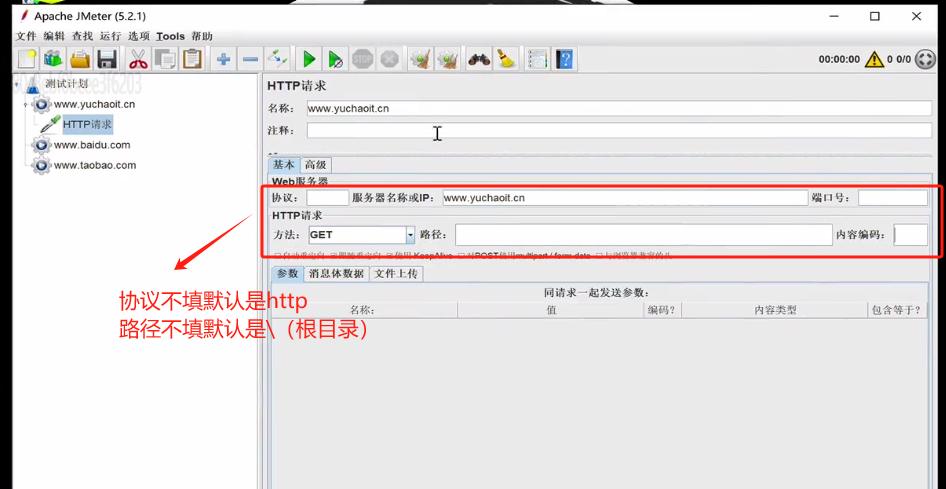Click the Open folder icon
The width and height of the screenshot is (946, 489).
(x=80, y=59)
